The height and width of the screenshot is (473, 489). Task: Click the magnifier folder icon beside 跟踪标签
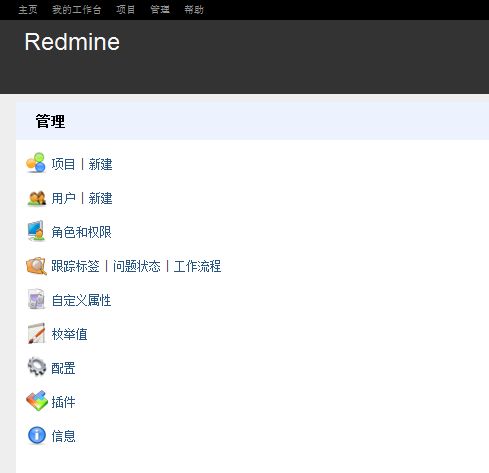(x=36, y=266)
